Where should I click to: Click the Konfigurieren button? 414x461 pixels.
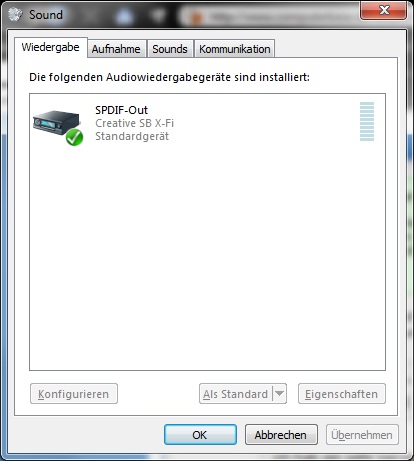74,394
